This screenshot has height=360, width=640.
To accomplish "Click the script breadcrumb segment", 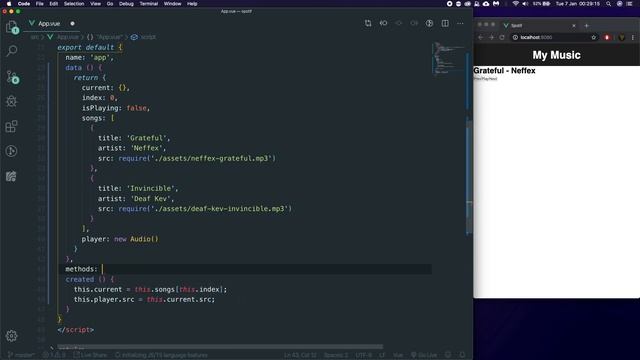I will pos(143,37).
